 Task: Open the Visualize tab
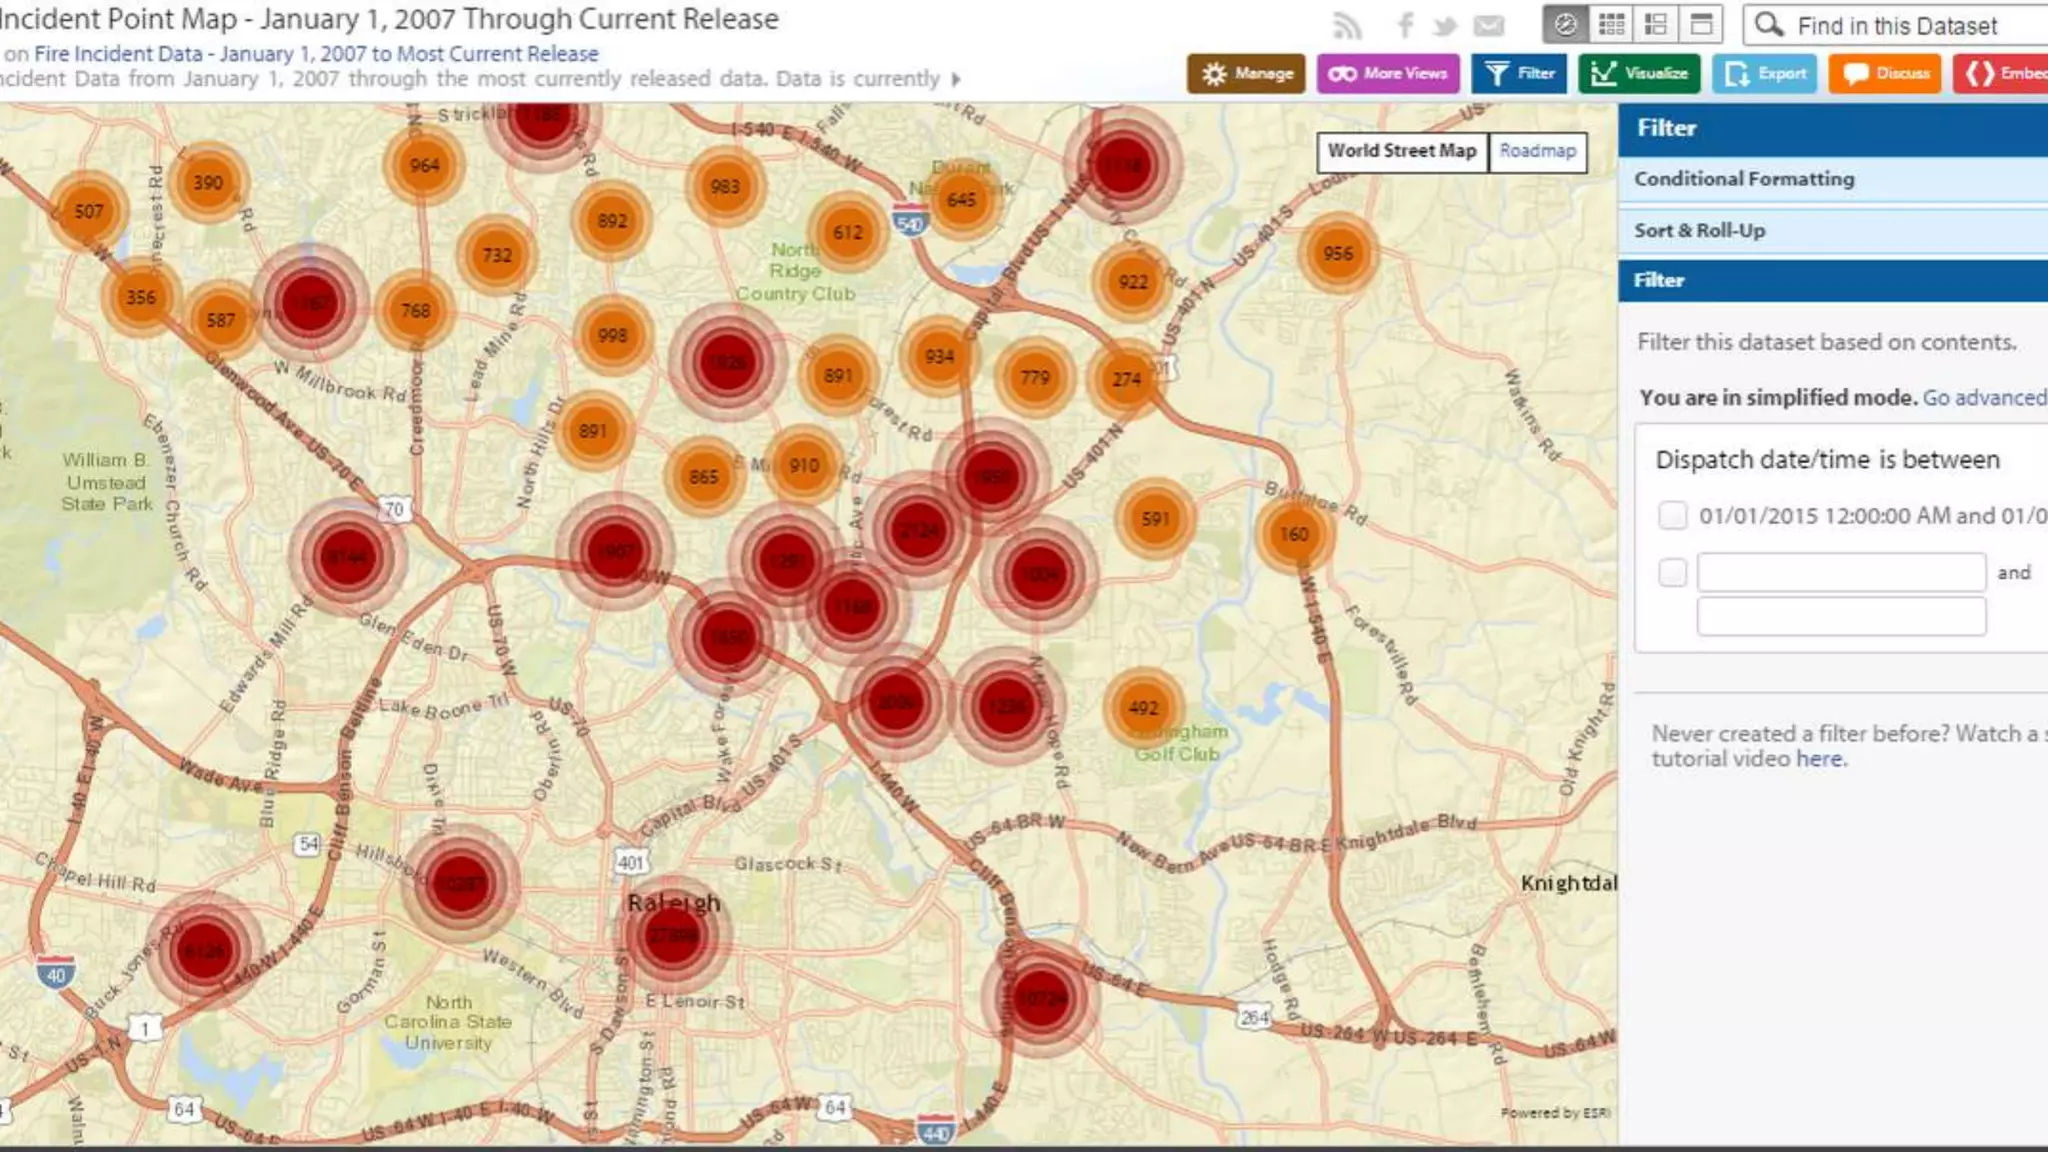(1639, 74)
